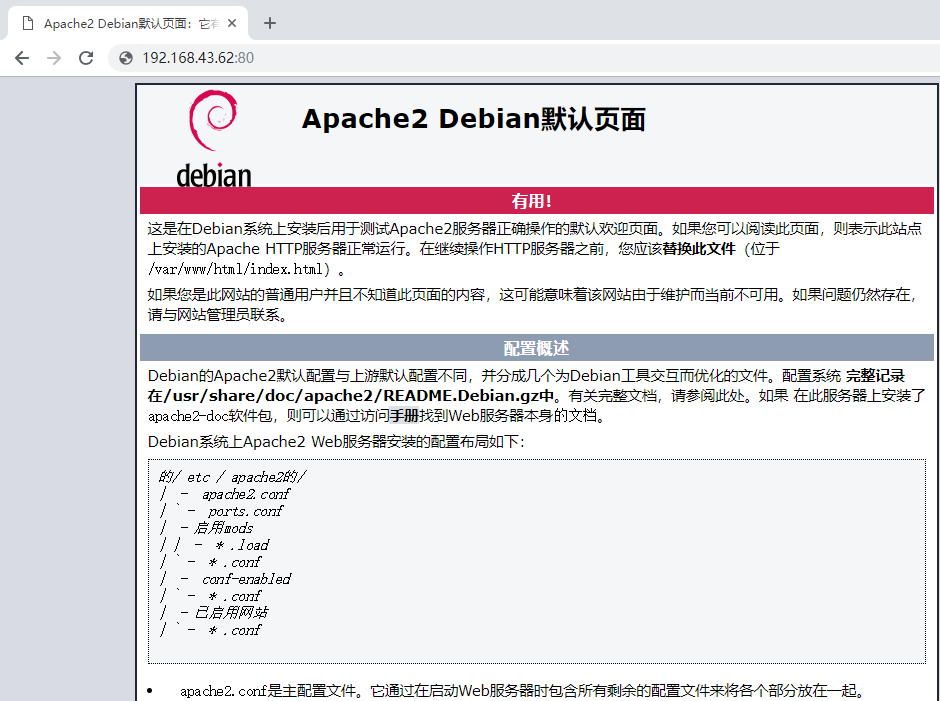Click the forward navigation arrow
The image size is (940, 701).
tap(54, 58)
